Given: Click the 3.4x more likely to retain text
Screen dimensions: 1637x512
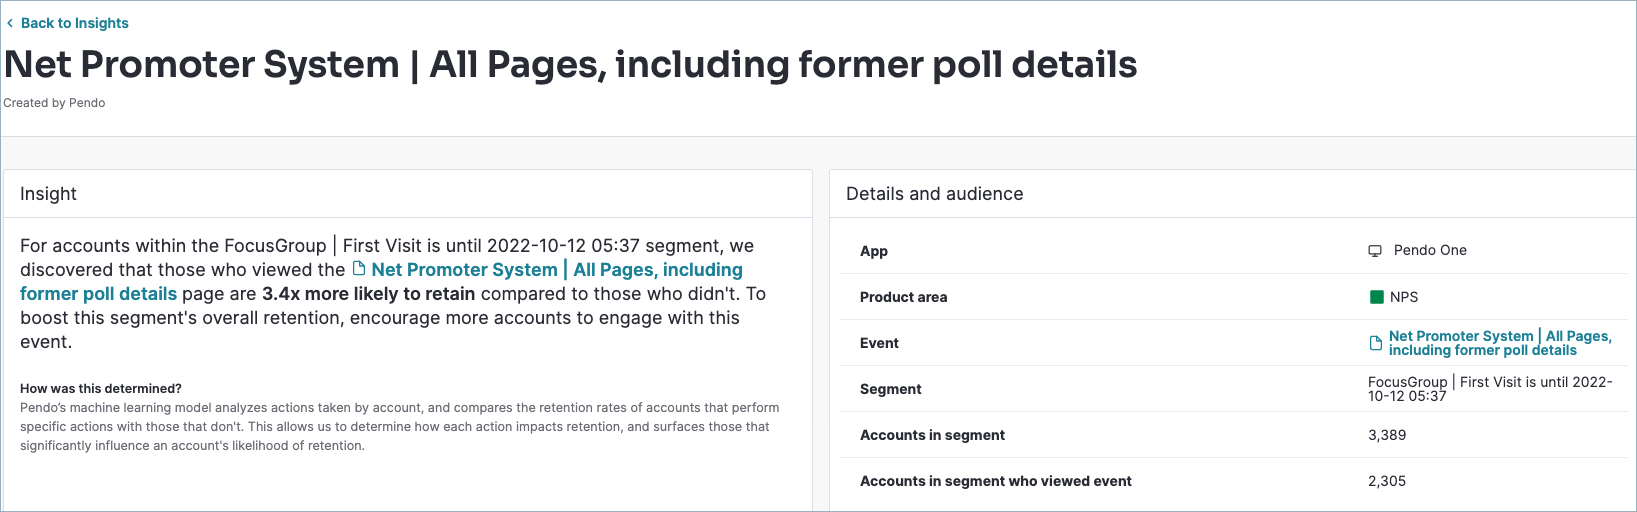Looking at the screenshot, I should point(369,294).
